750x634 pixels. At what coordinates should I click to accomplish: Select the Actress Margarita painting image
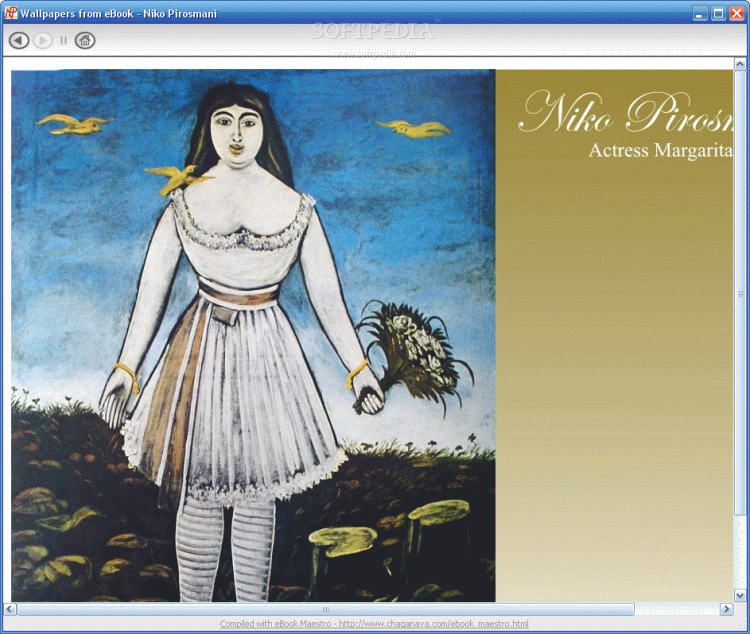(x=253, y=335)
